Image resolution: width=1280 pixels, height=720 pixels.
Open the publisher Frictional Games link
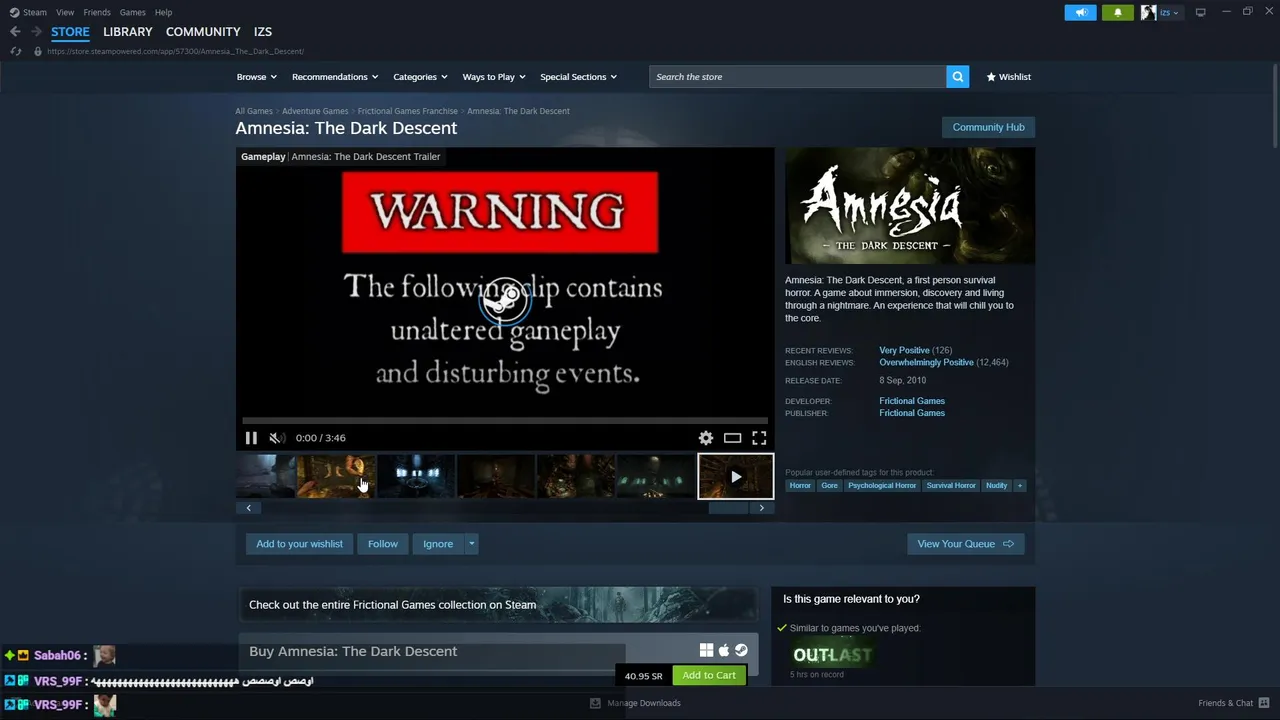[x=912, y=413]
